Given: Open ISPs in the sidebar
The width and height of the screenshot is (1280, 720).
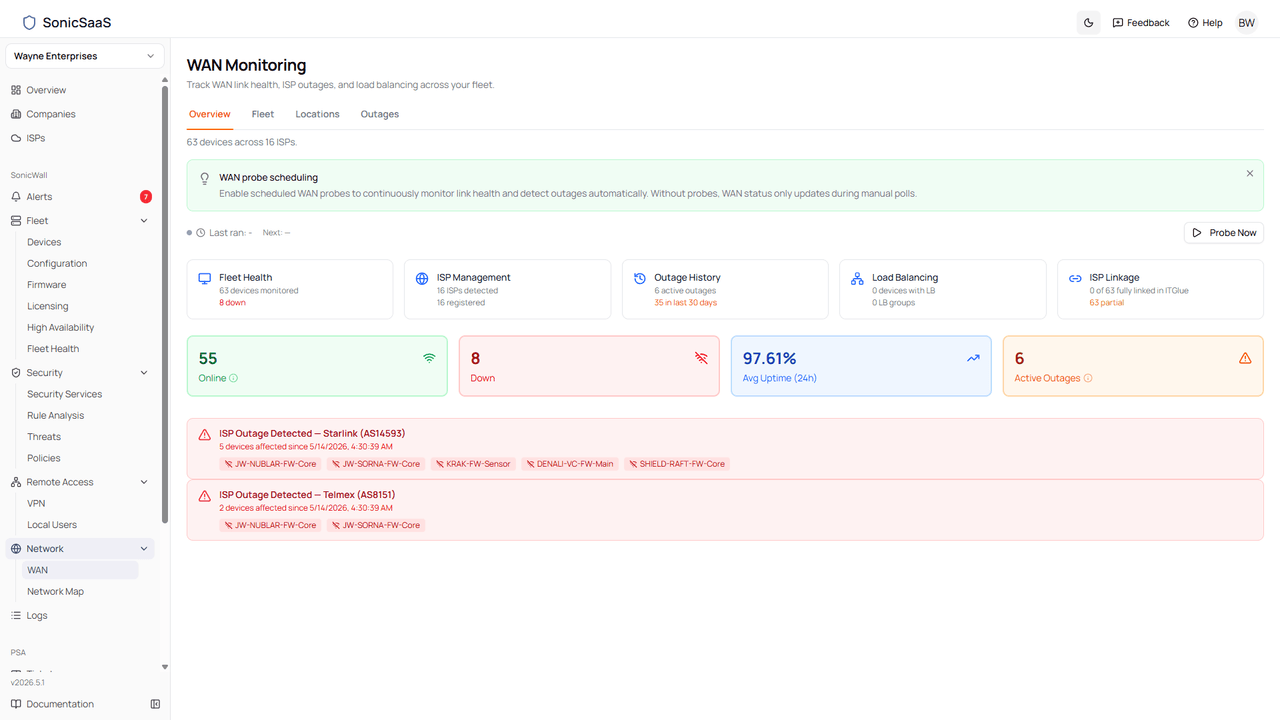Looking at the screenshot, I should pos(35,138).
